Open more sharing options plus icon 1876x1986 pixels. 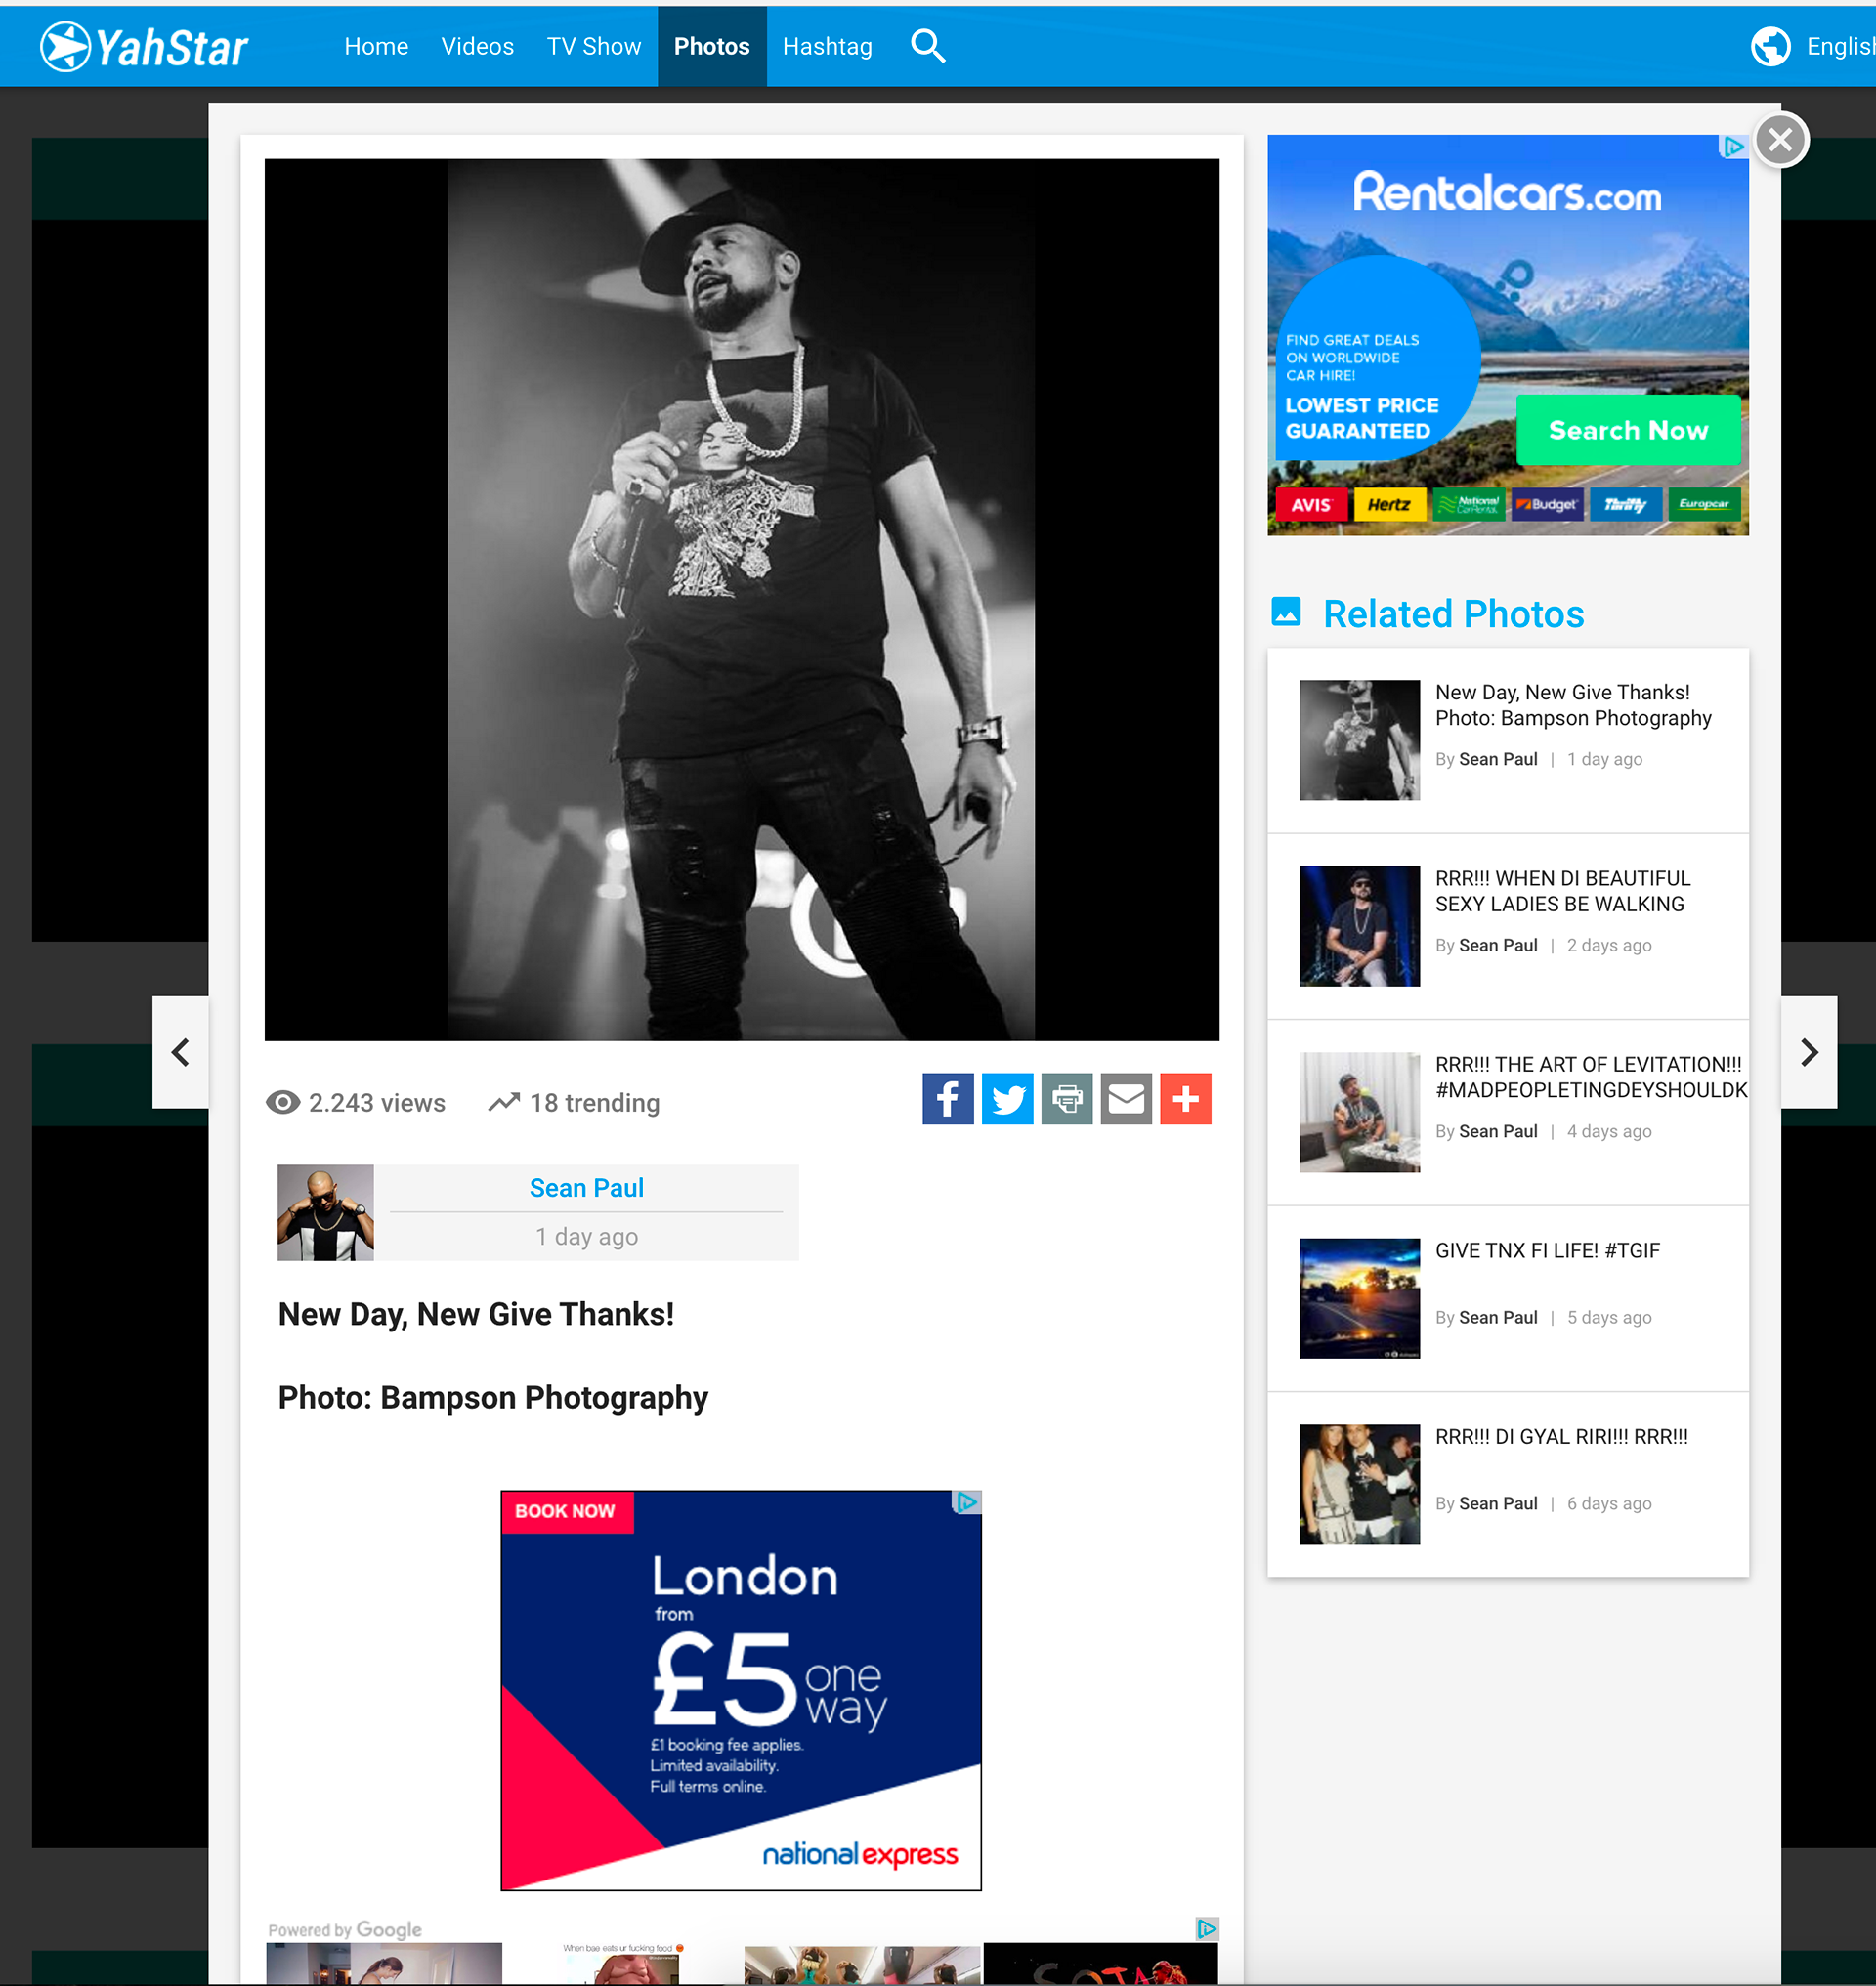pyautogui.click(x=1185, y=1099)
